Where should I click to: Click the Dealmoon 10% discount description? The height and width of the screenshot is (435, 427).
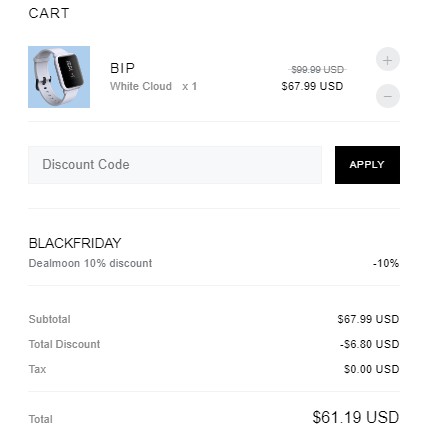tap(90, 263)
